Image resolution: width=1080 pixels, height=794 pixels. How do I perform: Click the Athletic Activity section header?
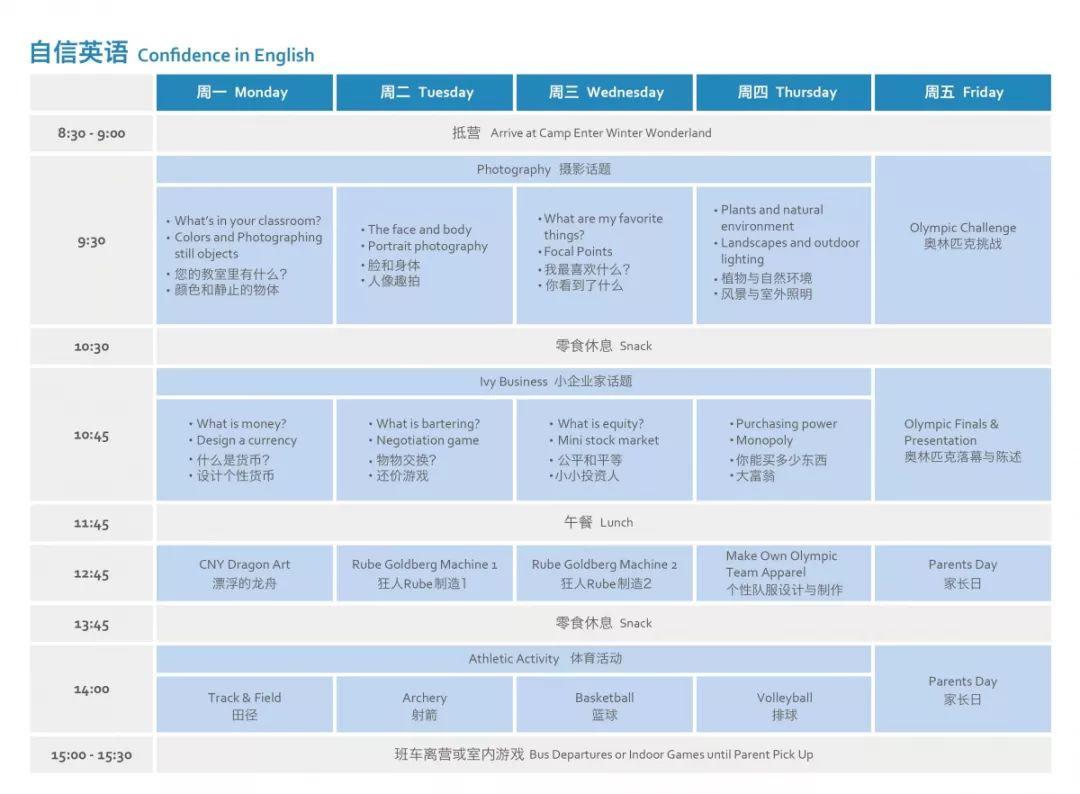click(x=514, y=659)
